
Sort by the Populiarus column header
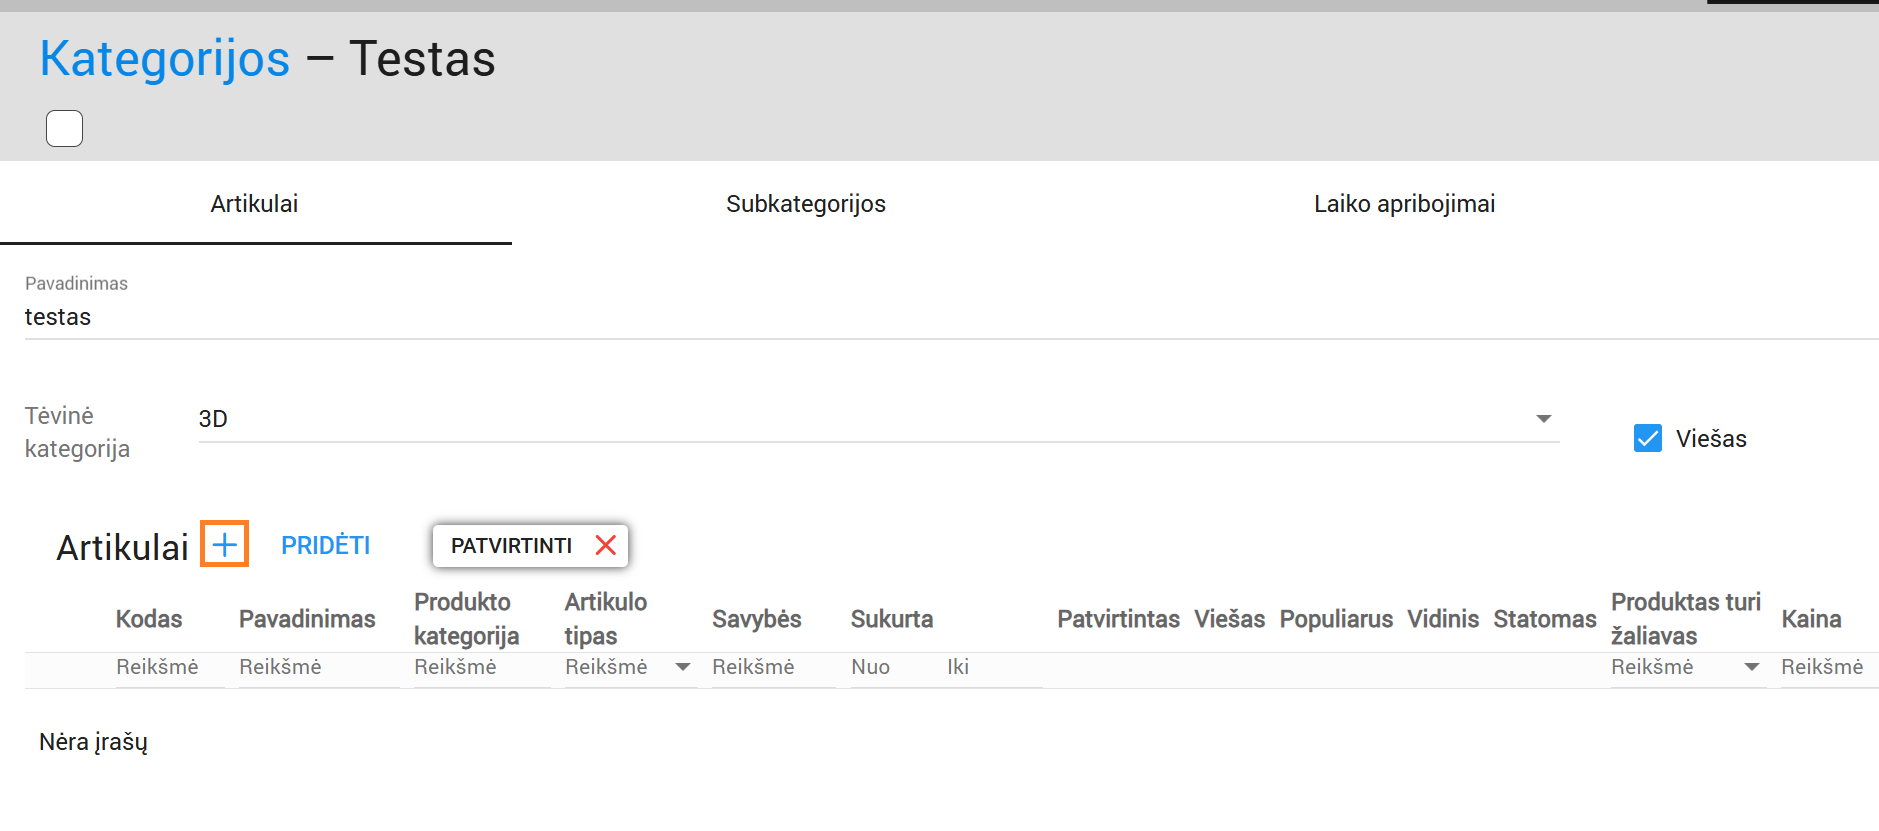[x=1335, y=619]
